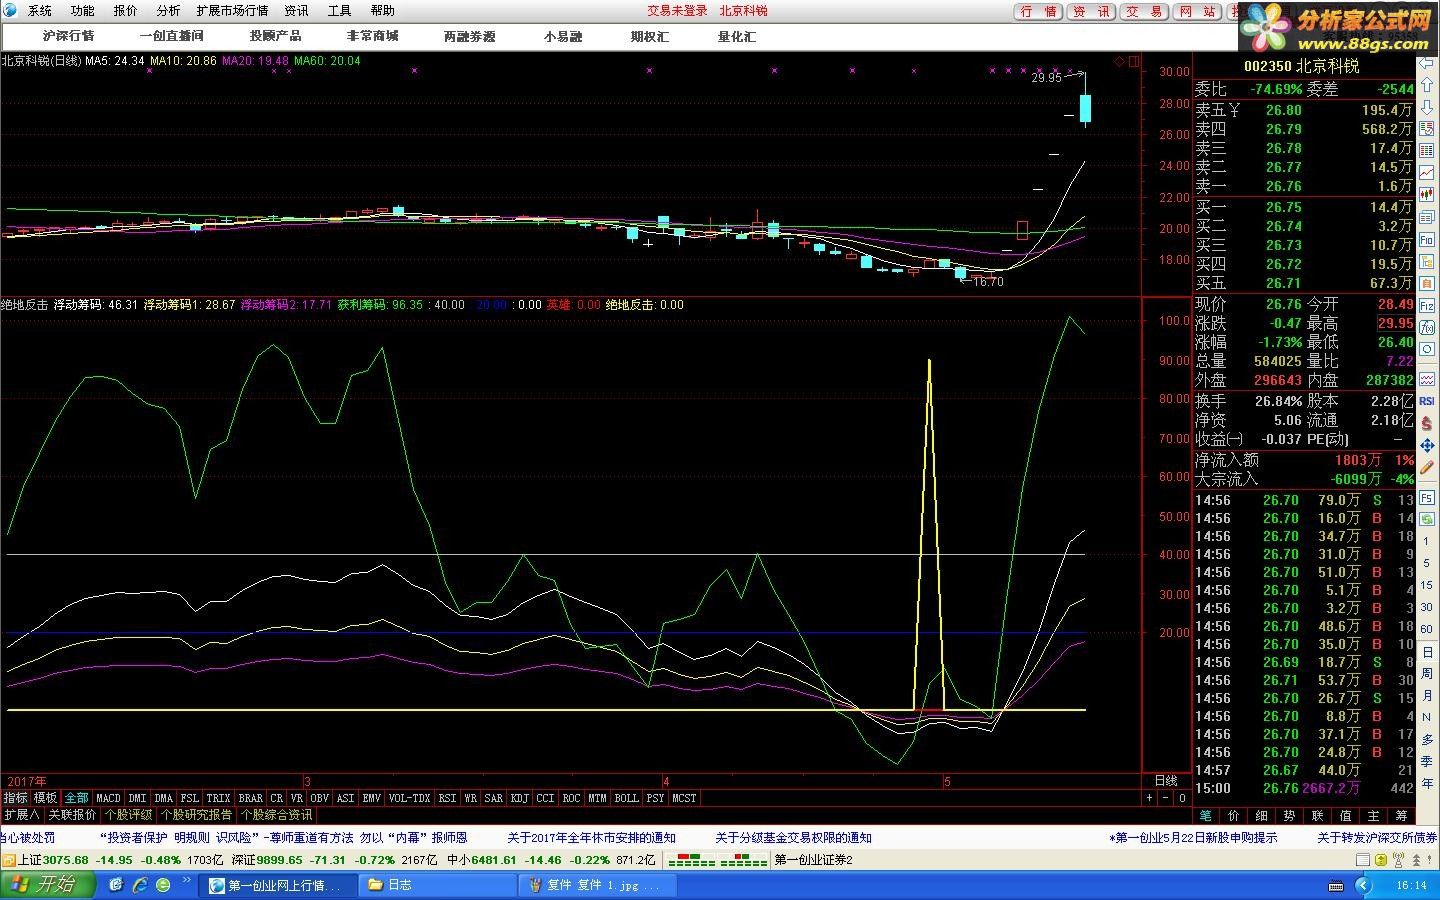Select the 全部 indicator tab
Image resolution: width=1440 pixels, height=900 pixels.
coord(77,798)
